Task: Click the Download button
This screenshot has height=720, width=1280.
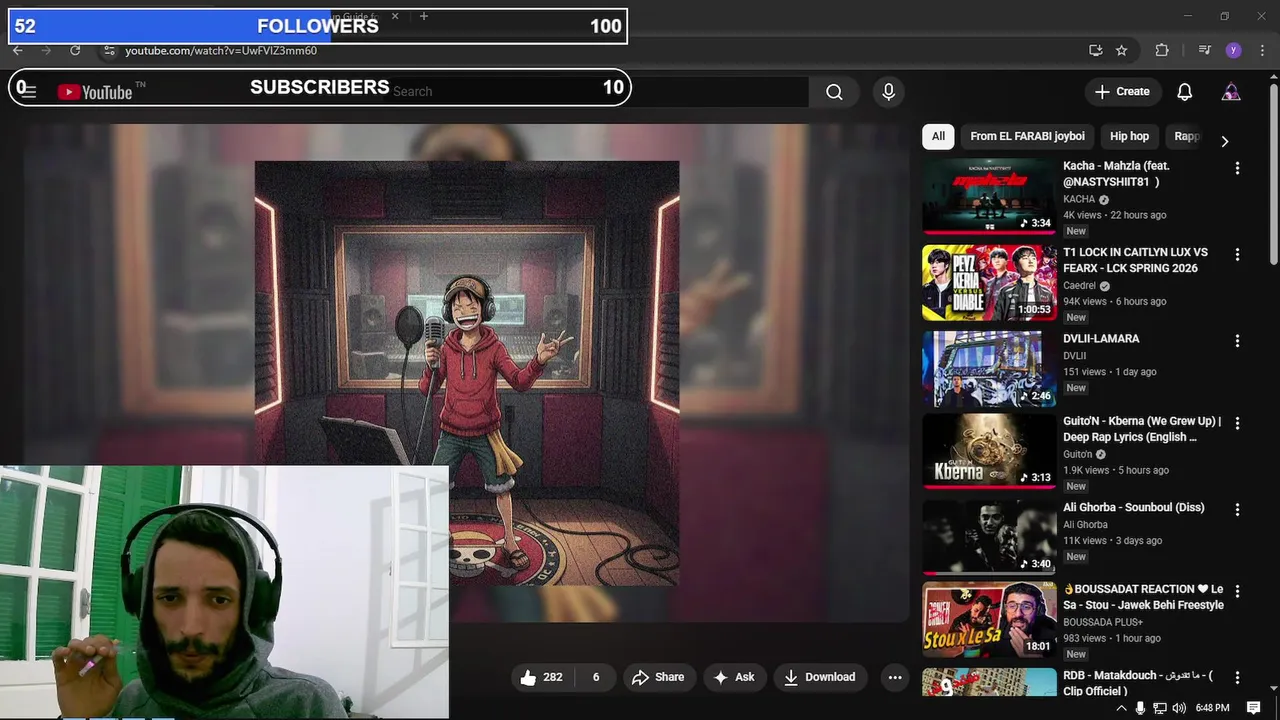Action: (819, 677)
